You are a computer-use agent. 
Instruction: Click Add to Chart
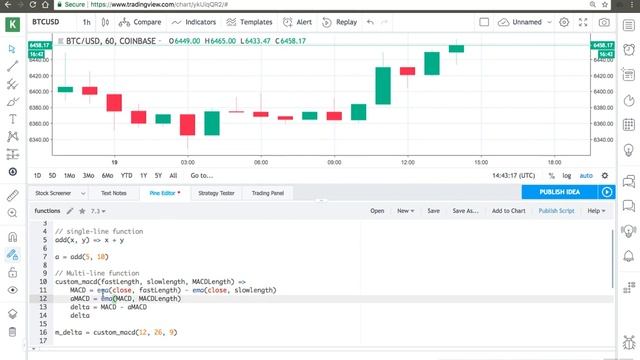coord(509,211)
